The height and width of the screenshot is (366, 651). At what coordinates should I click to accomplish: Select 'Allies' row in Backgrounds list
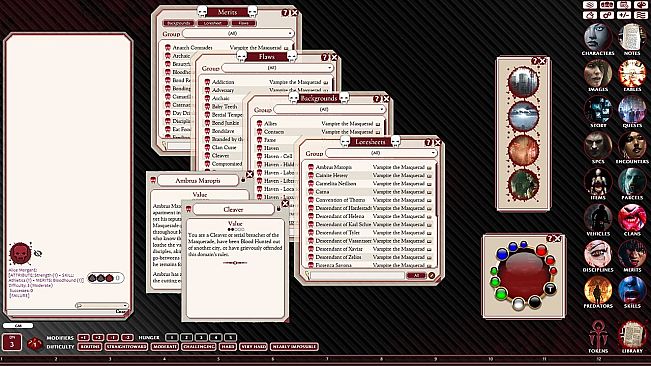(x=318, y=124)
